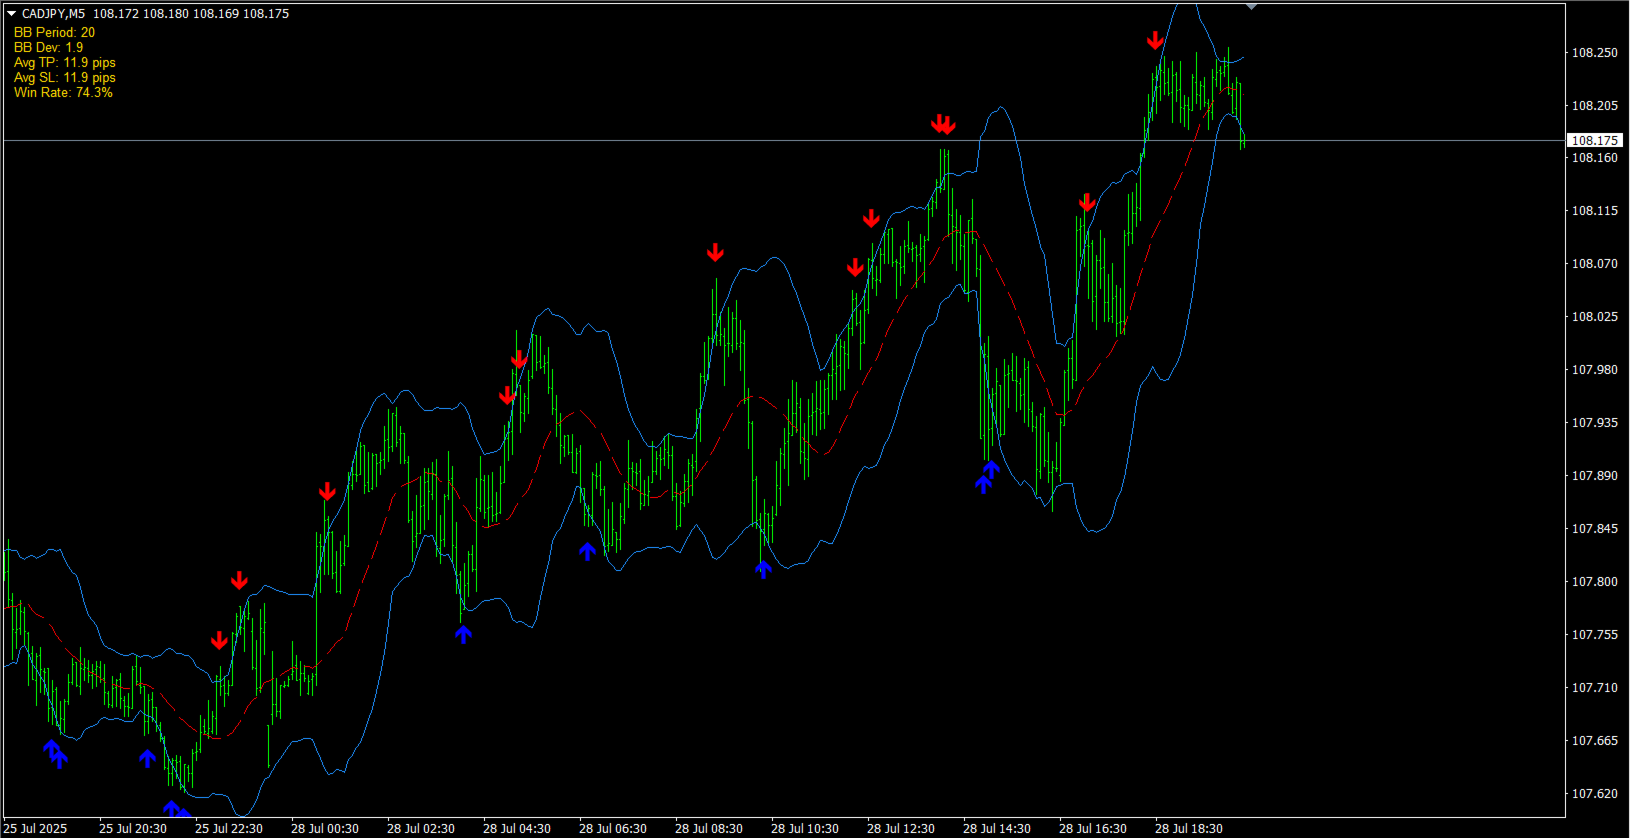Click the '28 Jul 18:30' time axis label
Screen dimensions: 1630x838
[1189, 829]
